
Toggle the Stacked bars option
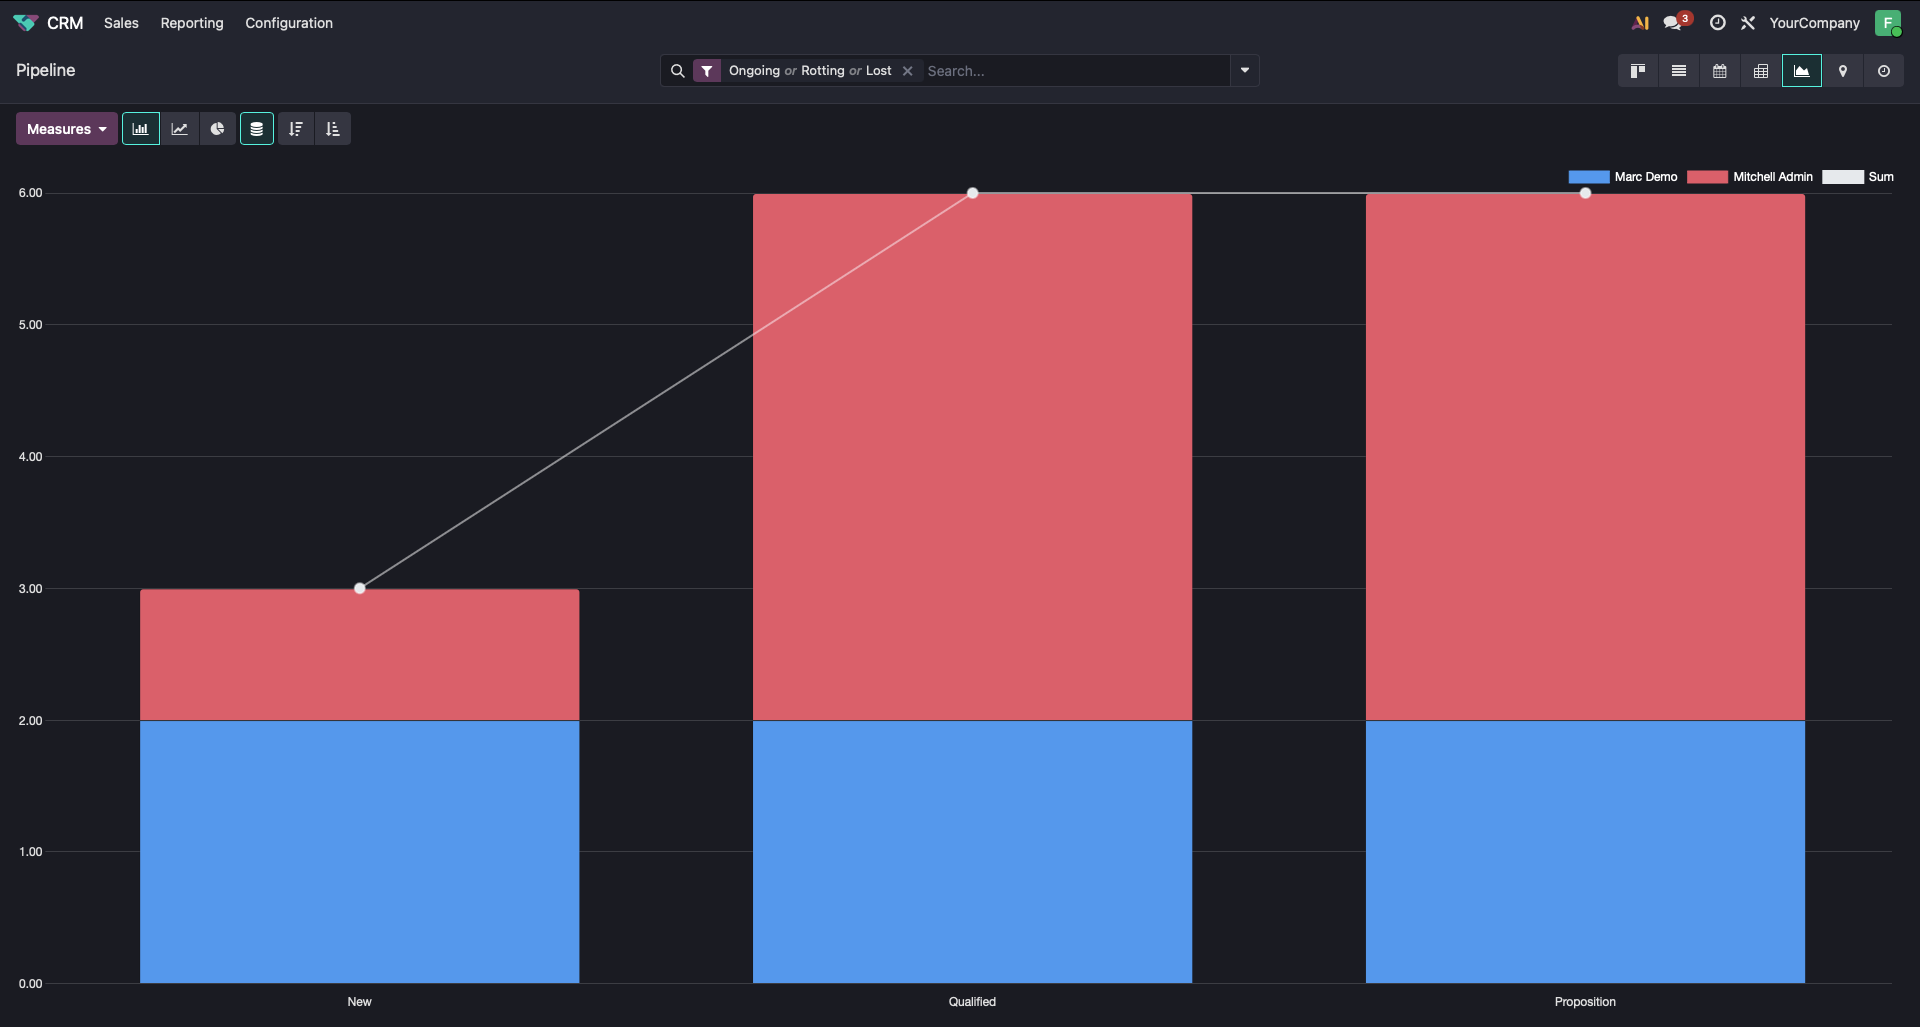[257, 129]
